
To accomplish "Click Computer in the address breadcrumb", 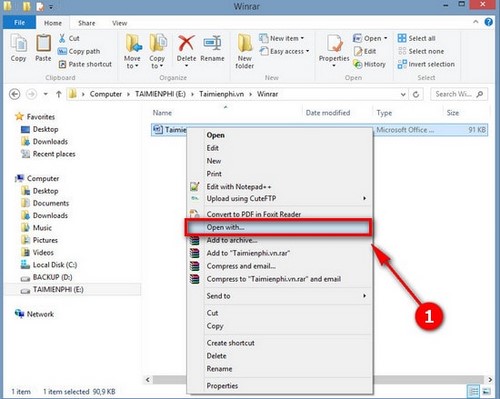I will coord(106,94).
